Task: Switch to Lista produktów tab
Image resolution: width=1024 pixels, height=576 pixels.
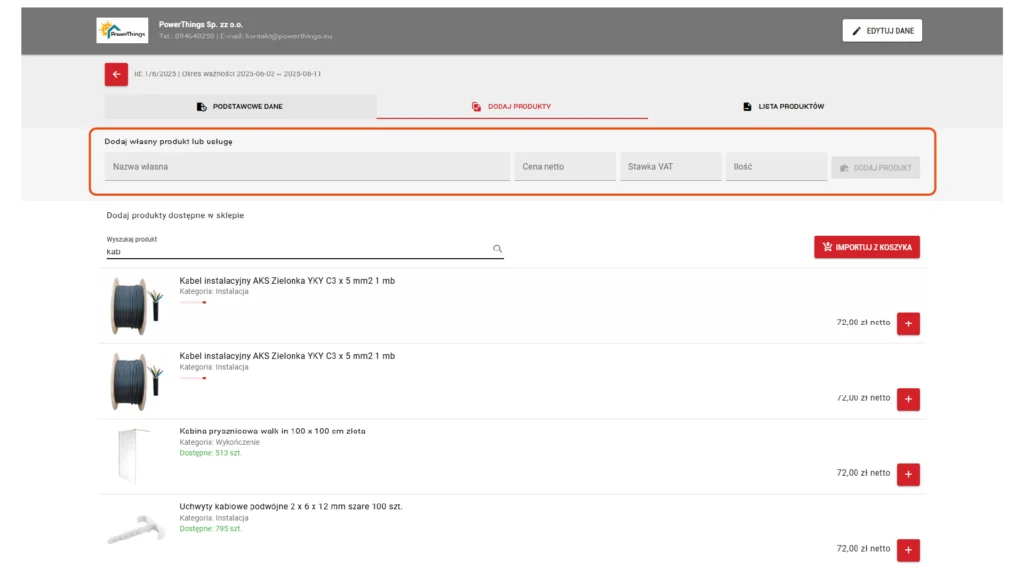Action: tap(783, 106)
